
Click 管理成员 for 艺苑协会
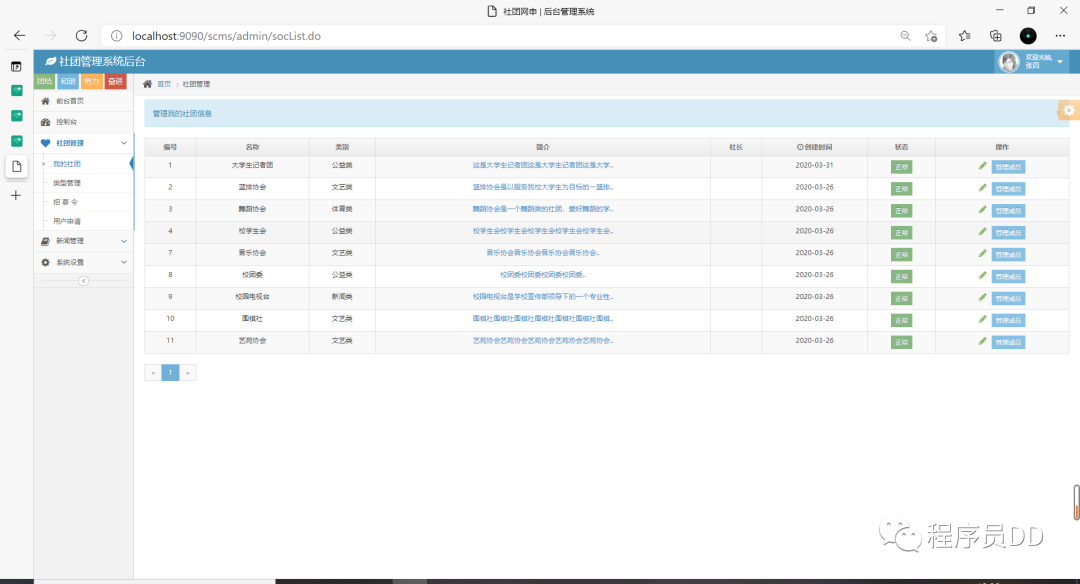click(1008, 342)
